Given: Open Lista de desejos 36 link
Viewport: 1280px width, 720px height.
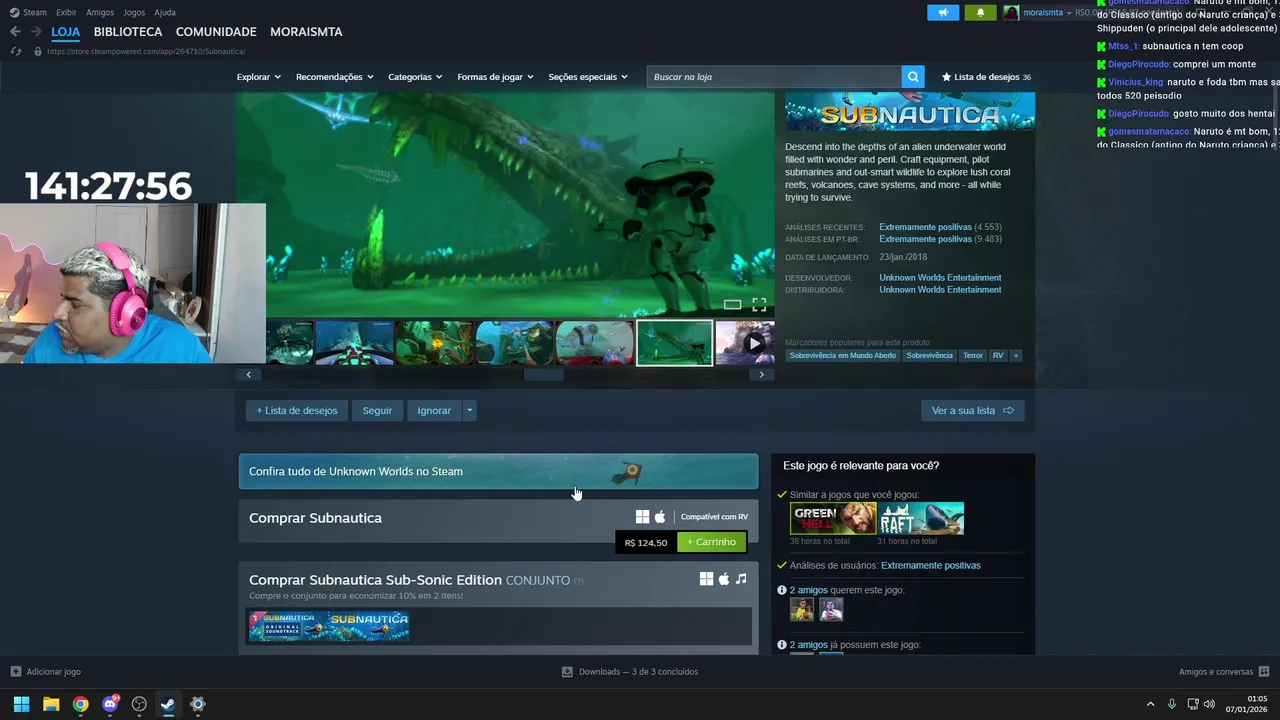Looking at the screenshot, I should (x=986, y=77).
